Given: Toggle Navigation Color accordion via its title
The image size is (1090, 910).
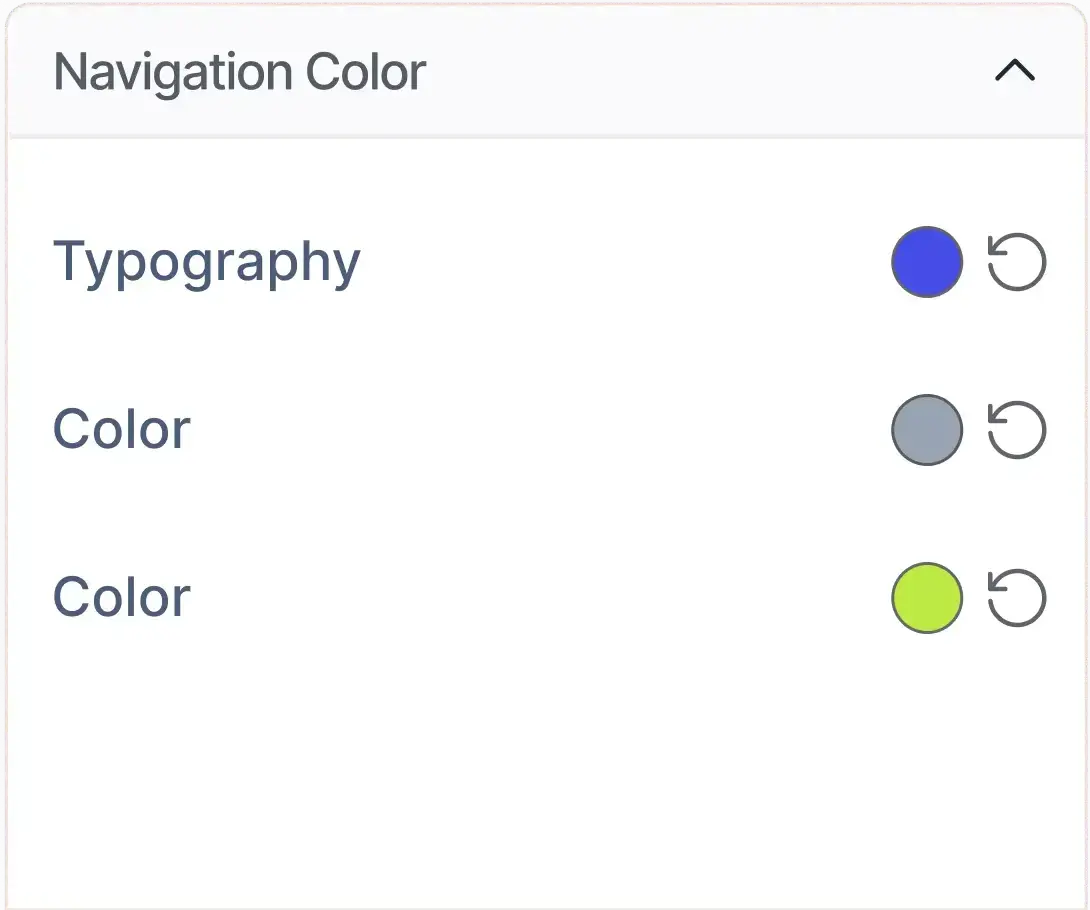Looking at the screenshot, I should coord(240,72).
